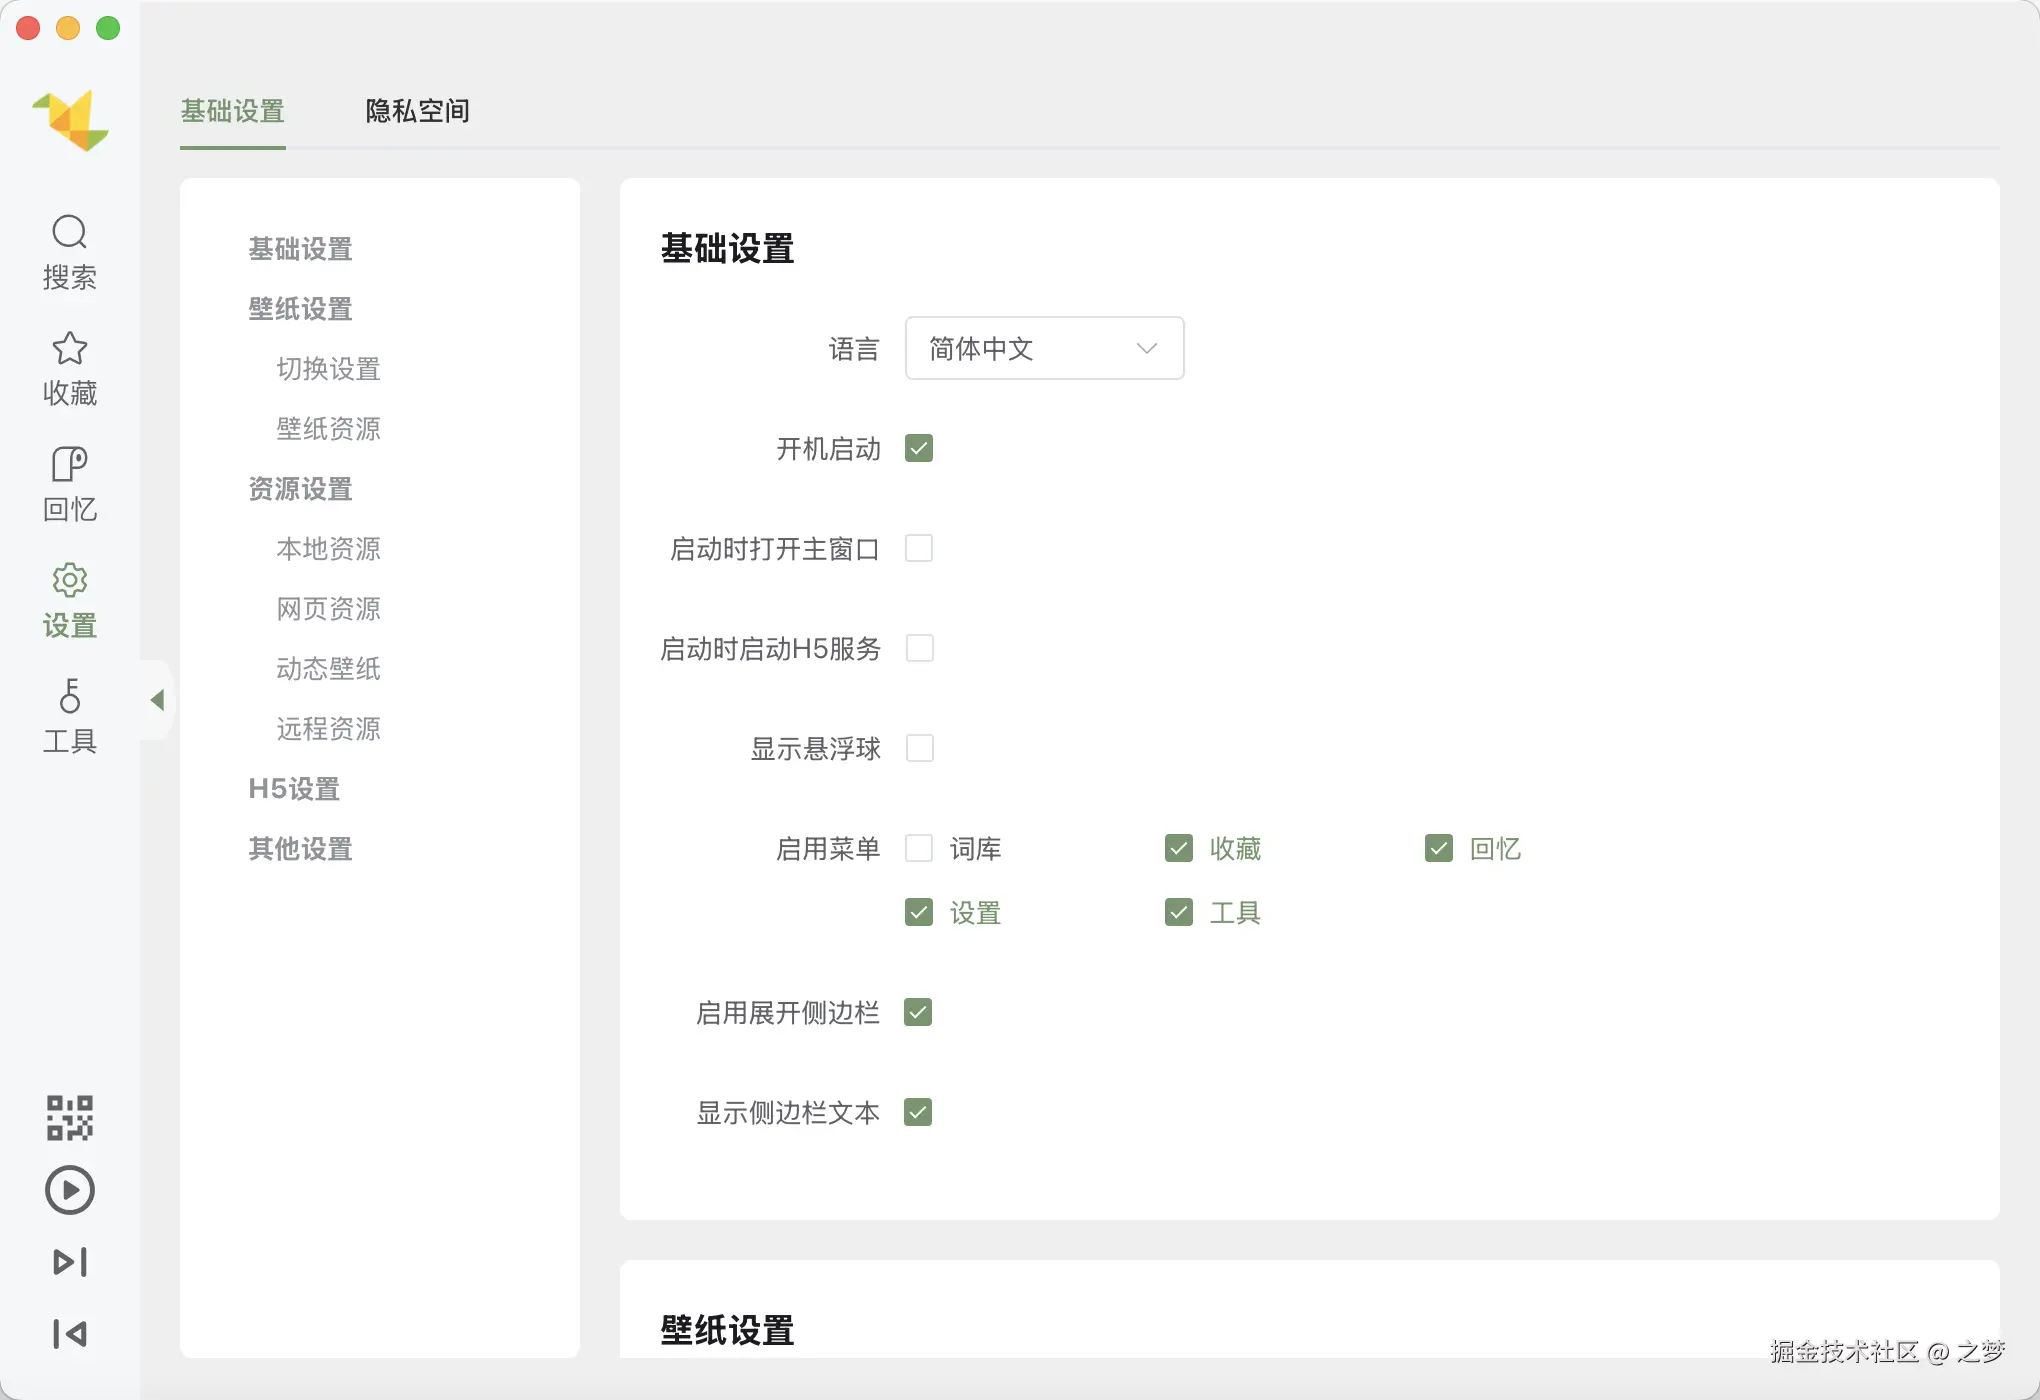
Task: Click the QR code icon
Action: click(69, 1117)
